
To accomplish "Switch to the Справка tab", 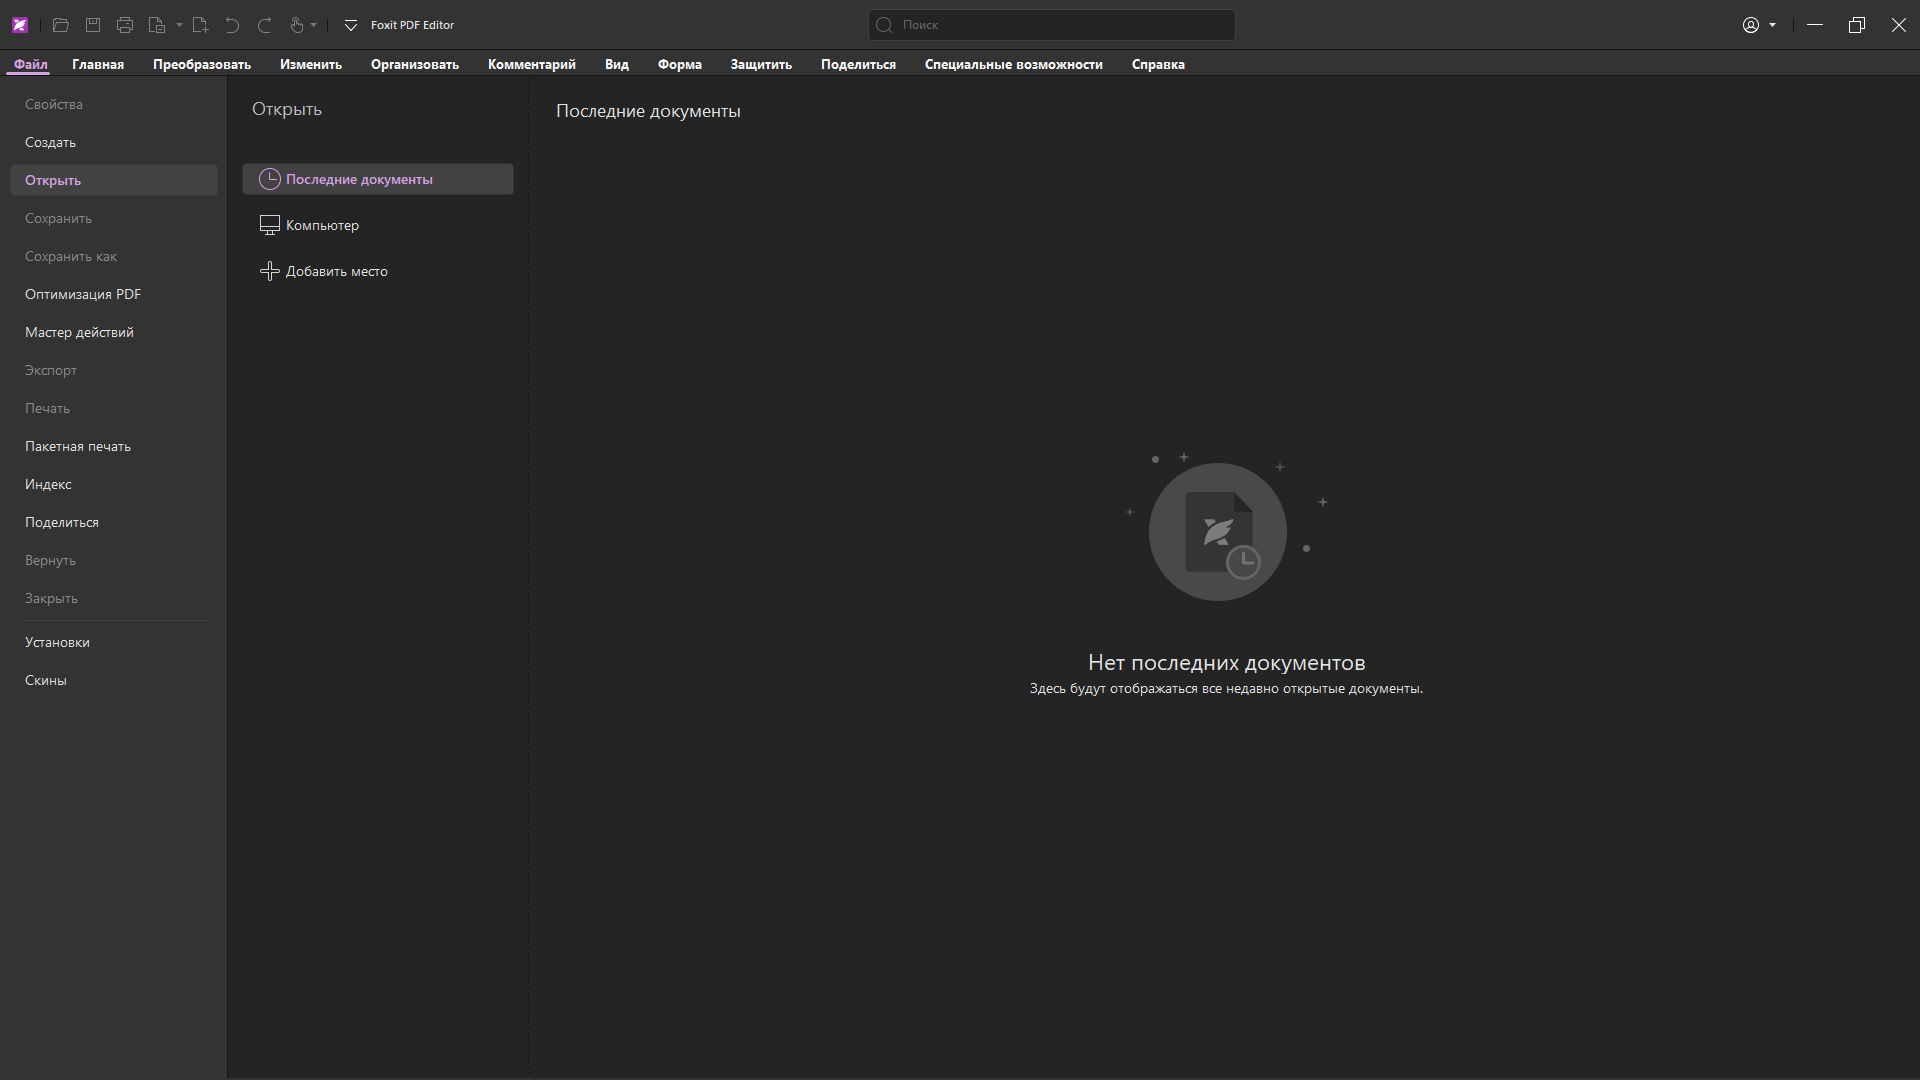I will pyautogui.click(x=1158, y=64).
